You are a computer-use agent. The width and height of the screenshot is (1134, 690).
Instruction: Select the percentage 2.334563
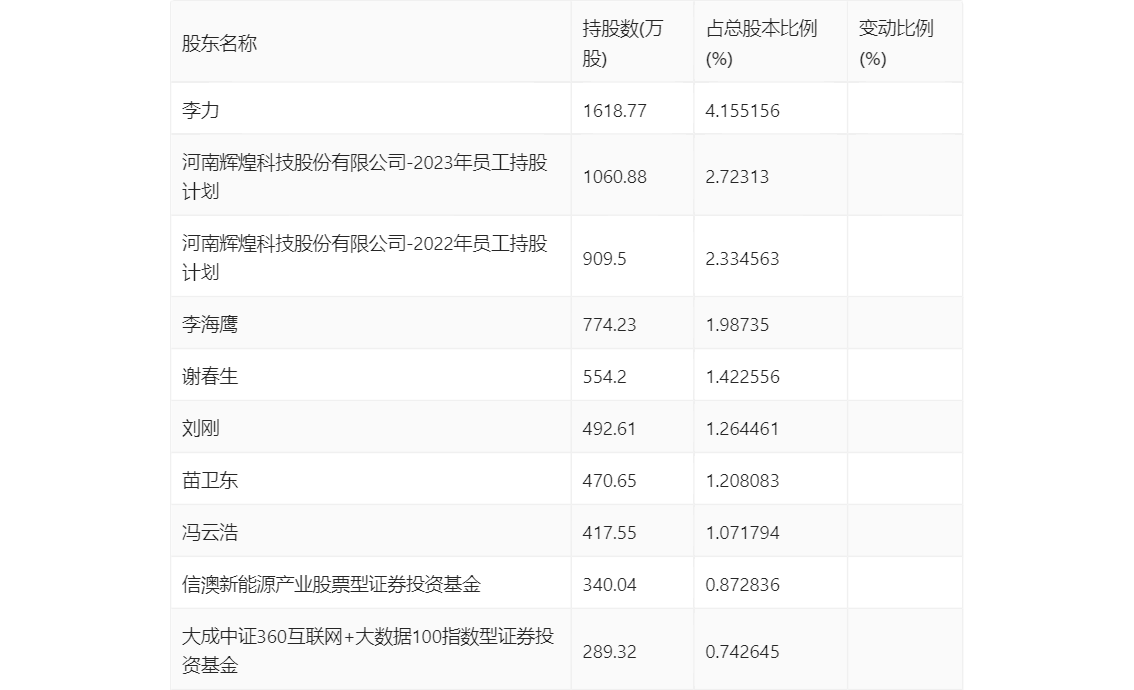coord(742,258)
